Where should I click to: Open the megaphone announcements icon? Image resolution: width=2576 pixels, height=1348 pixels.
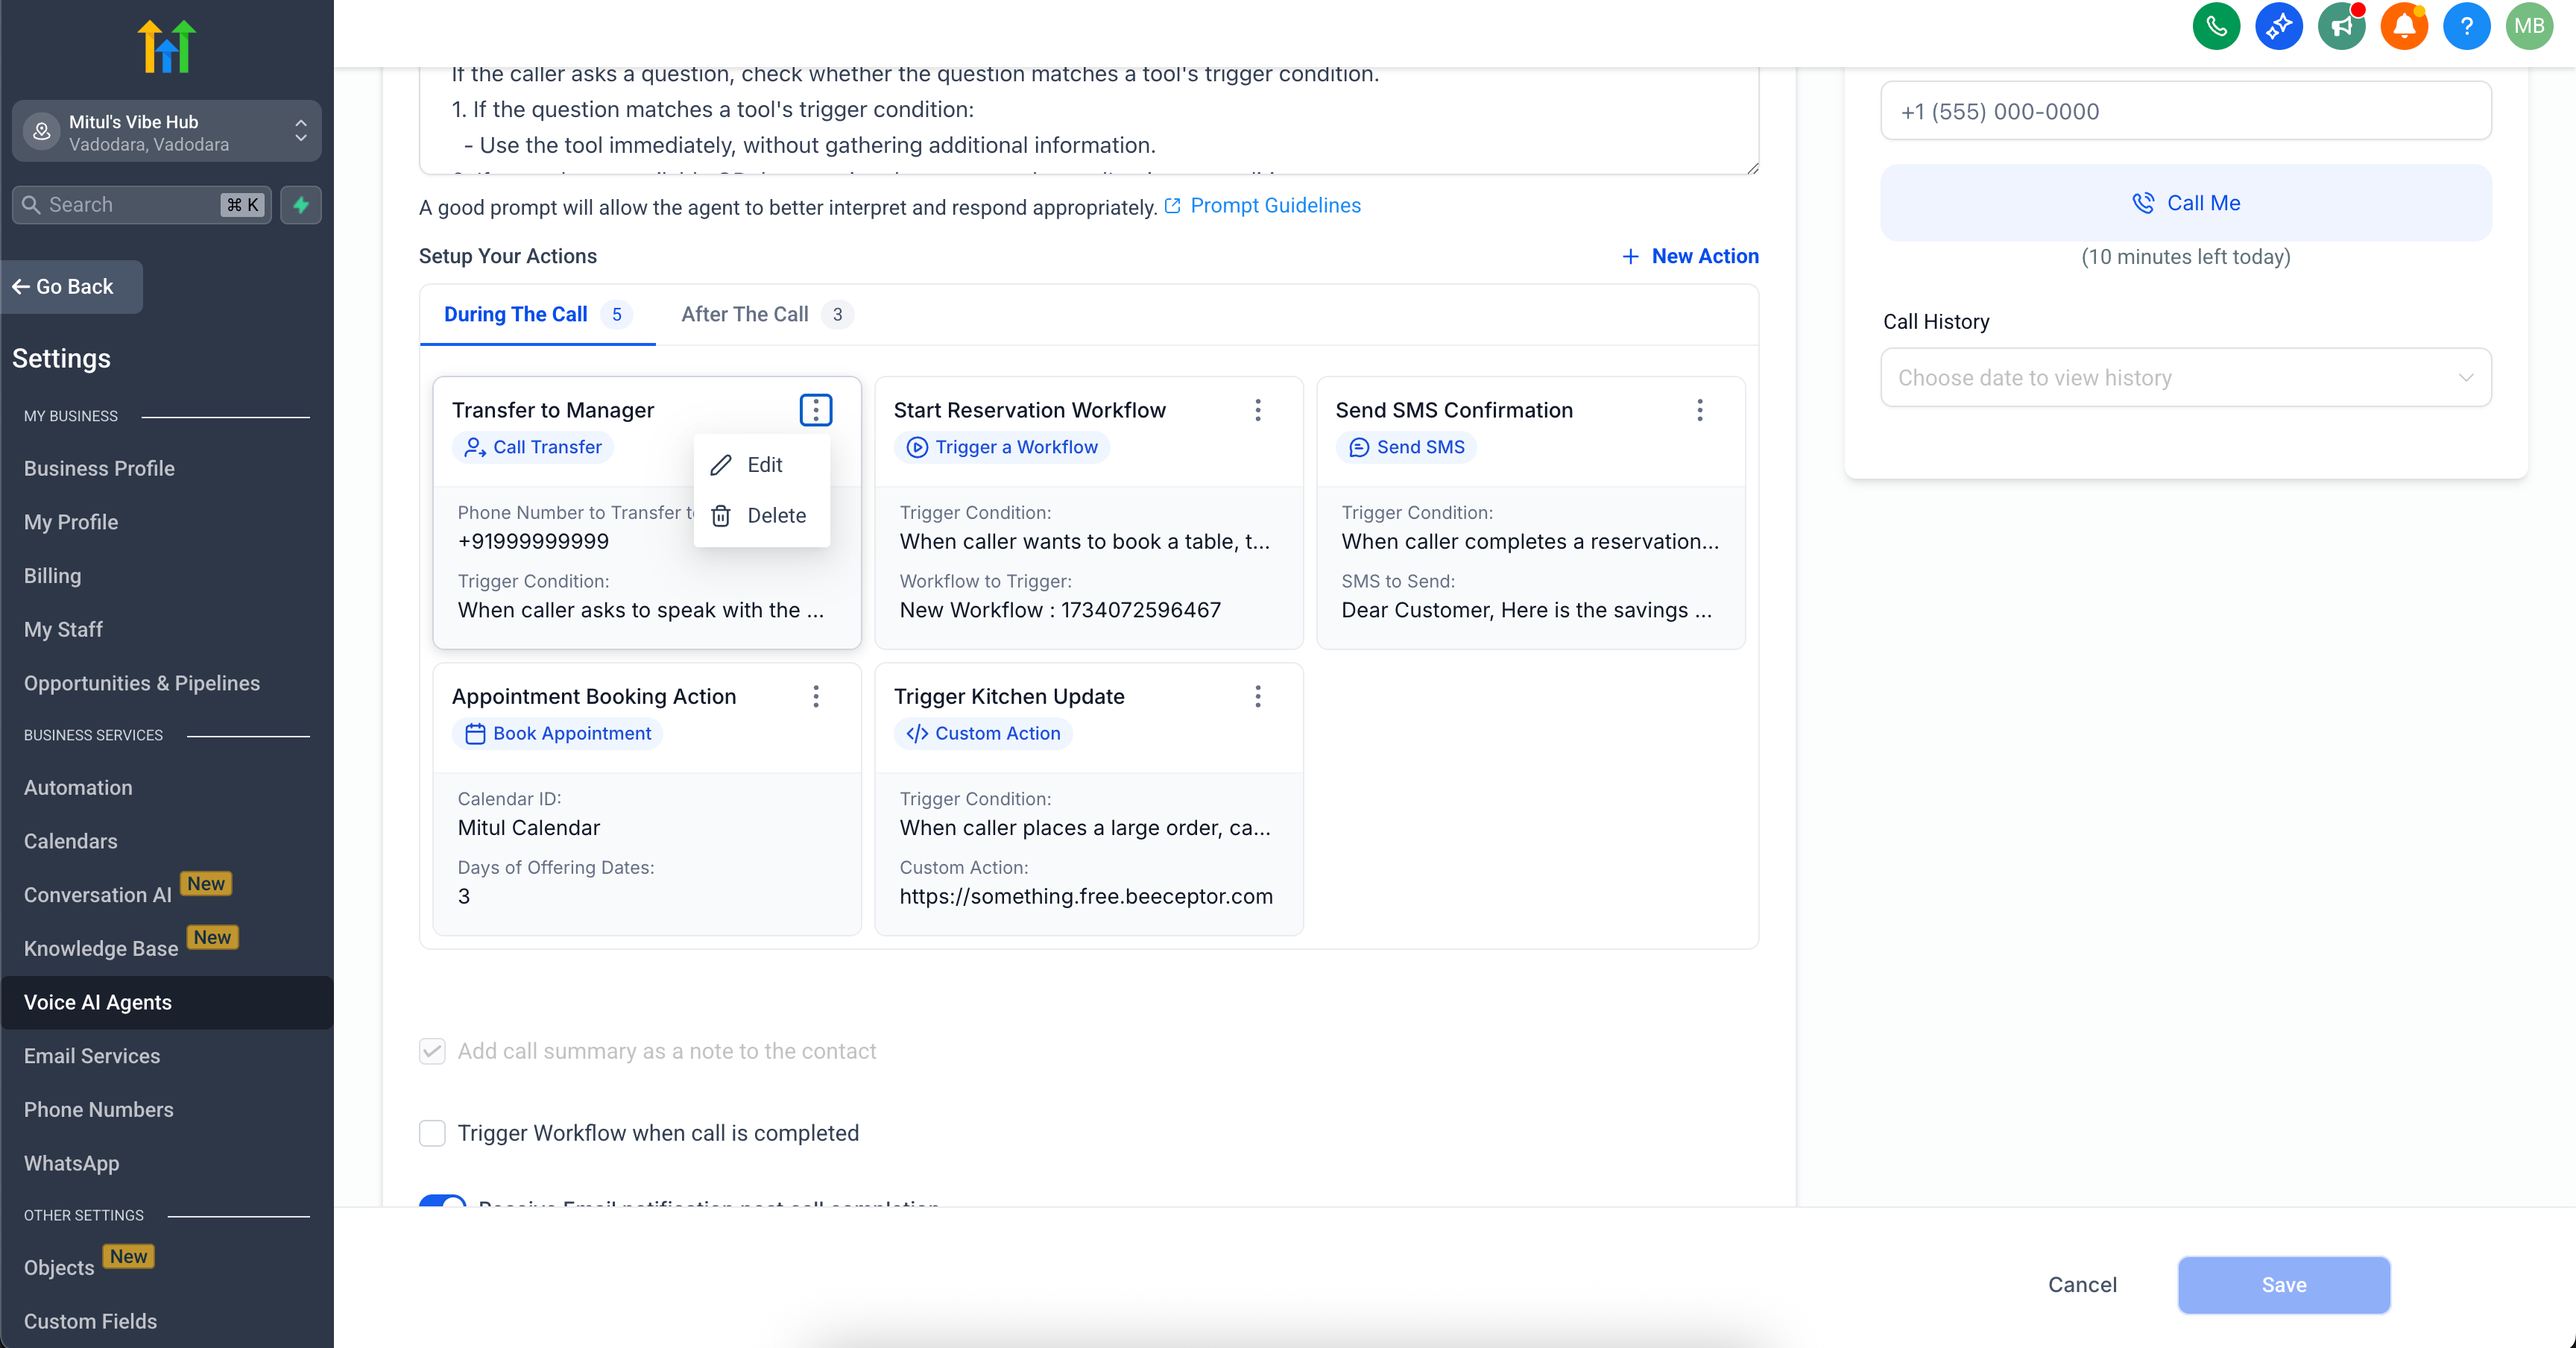[2341, 27]
